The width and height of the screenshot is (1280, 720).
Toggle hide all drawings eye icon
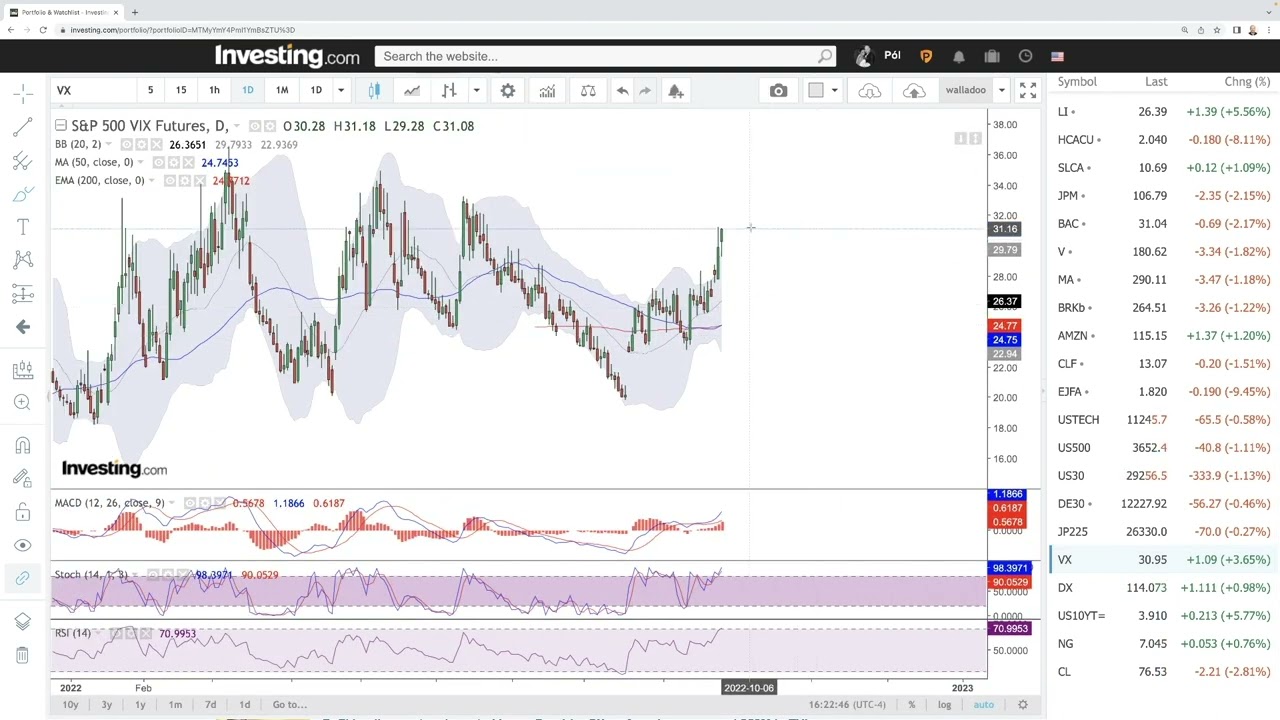click(x=22, y=546)
